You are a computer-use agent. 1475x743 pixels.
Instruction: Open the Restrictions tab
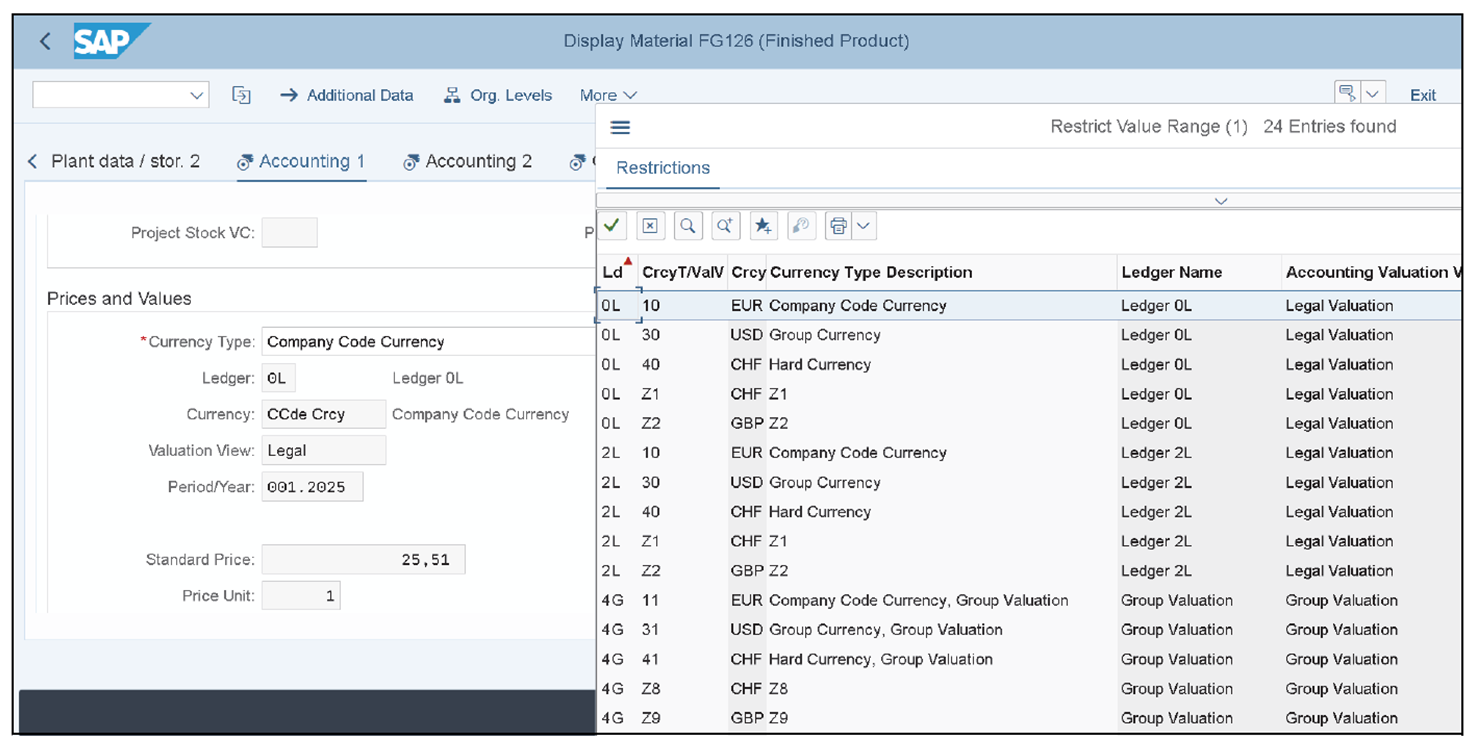(x=662, y=168)
